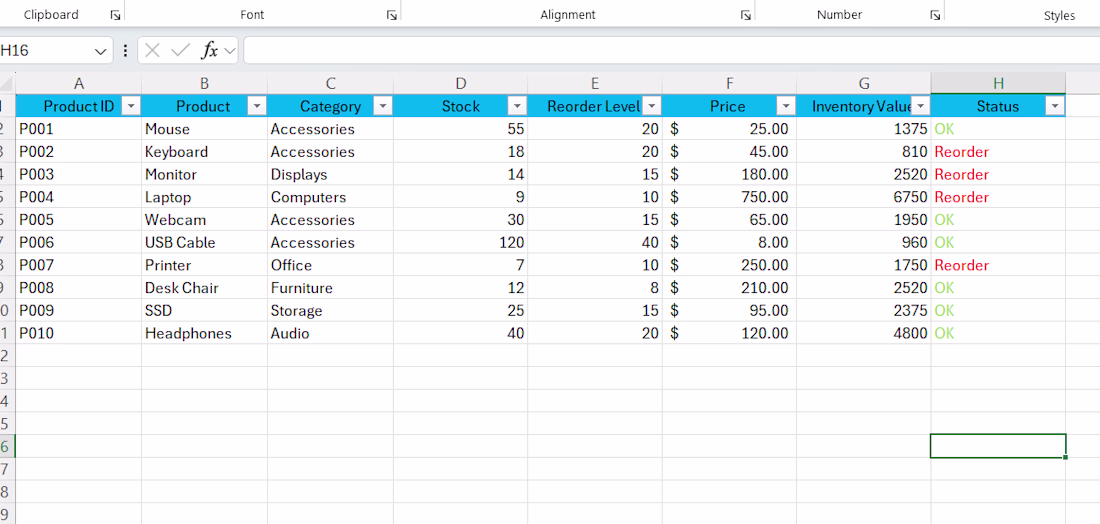1100x524 pixels.
Task: Click the Office category cell
Action: pos(330,265)
